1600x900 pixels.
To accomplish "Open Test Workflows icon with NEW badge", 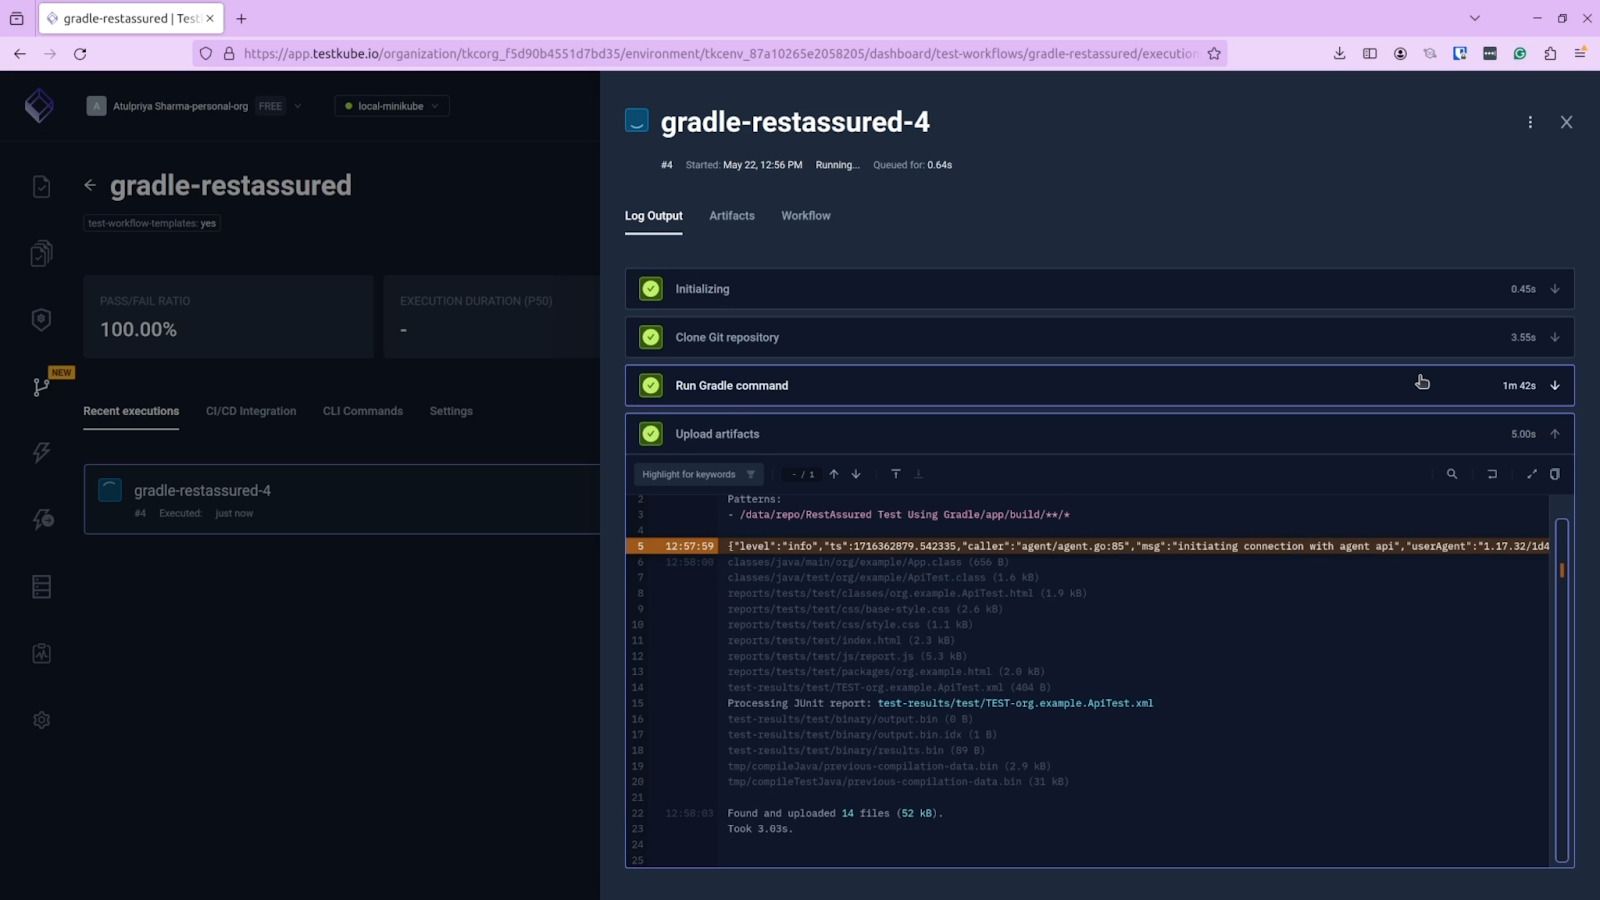I will [41, 387].
